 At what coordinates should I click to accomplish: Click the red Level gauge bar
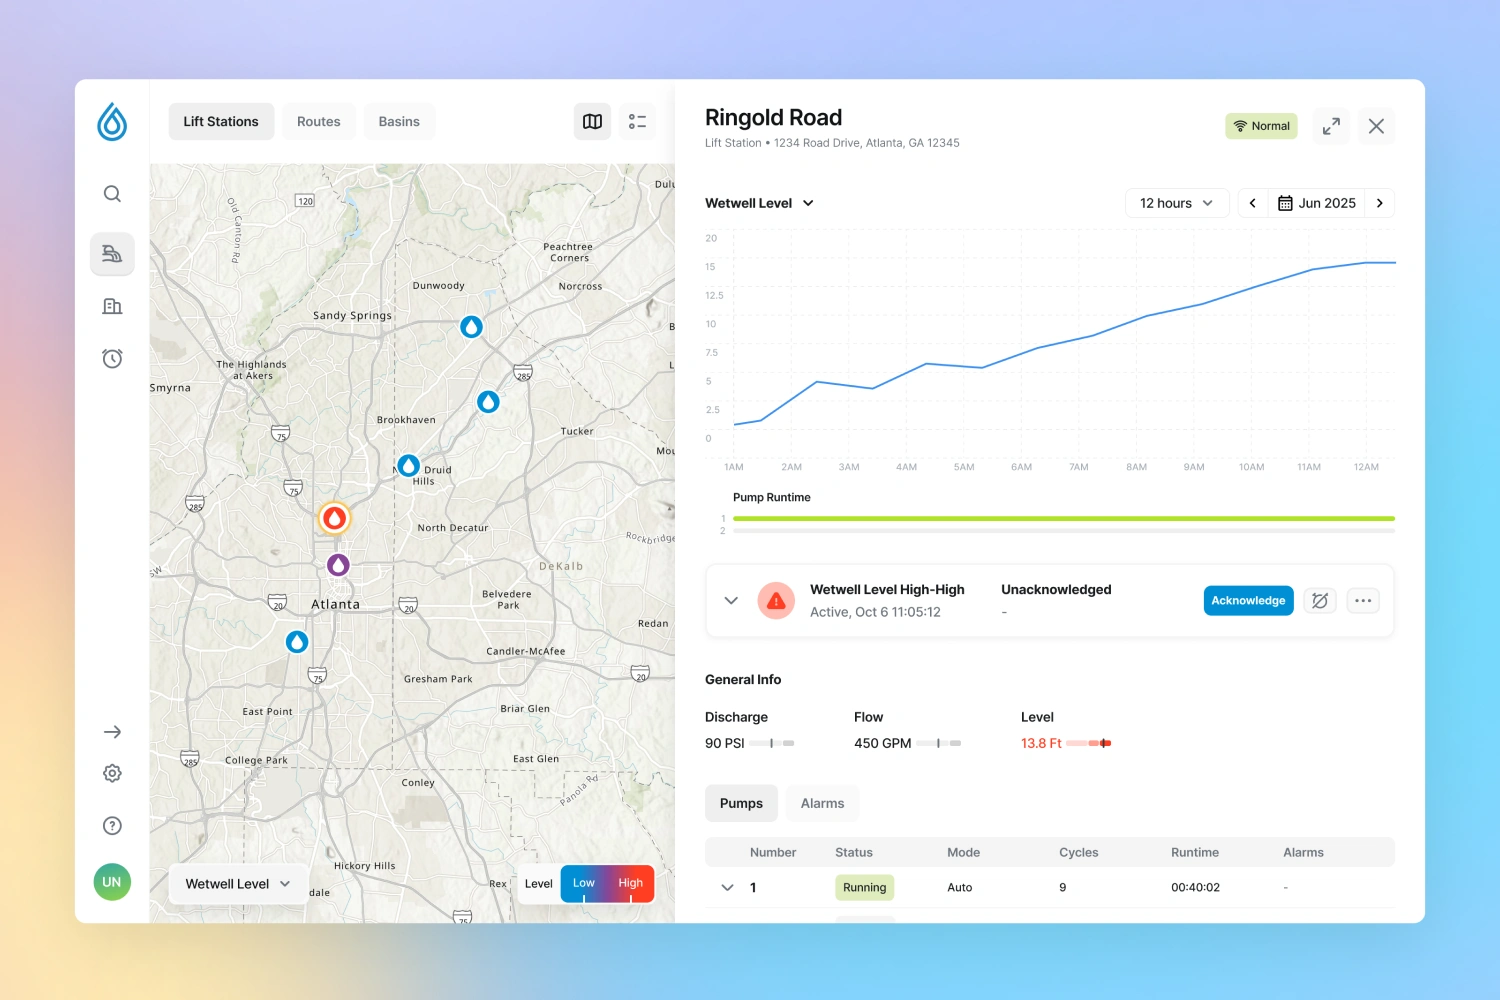coord(1089,743)
